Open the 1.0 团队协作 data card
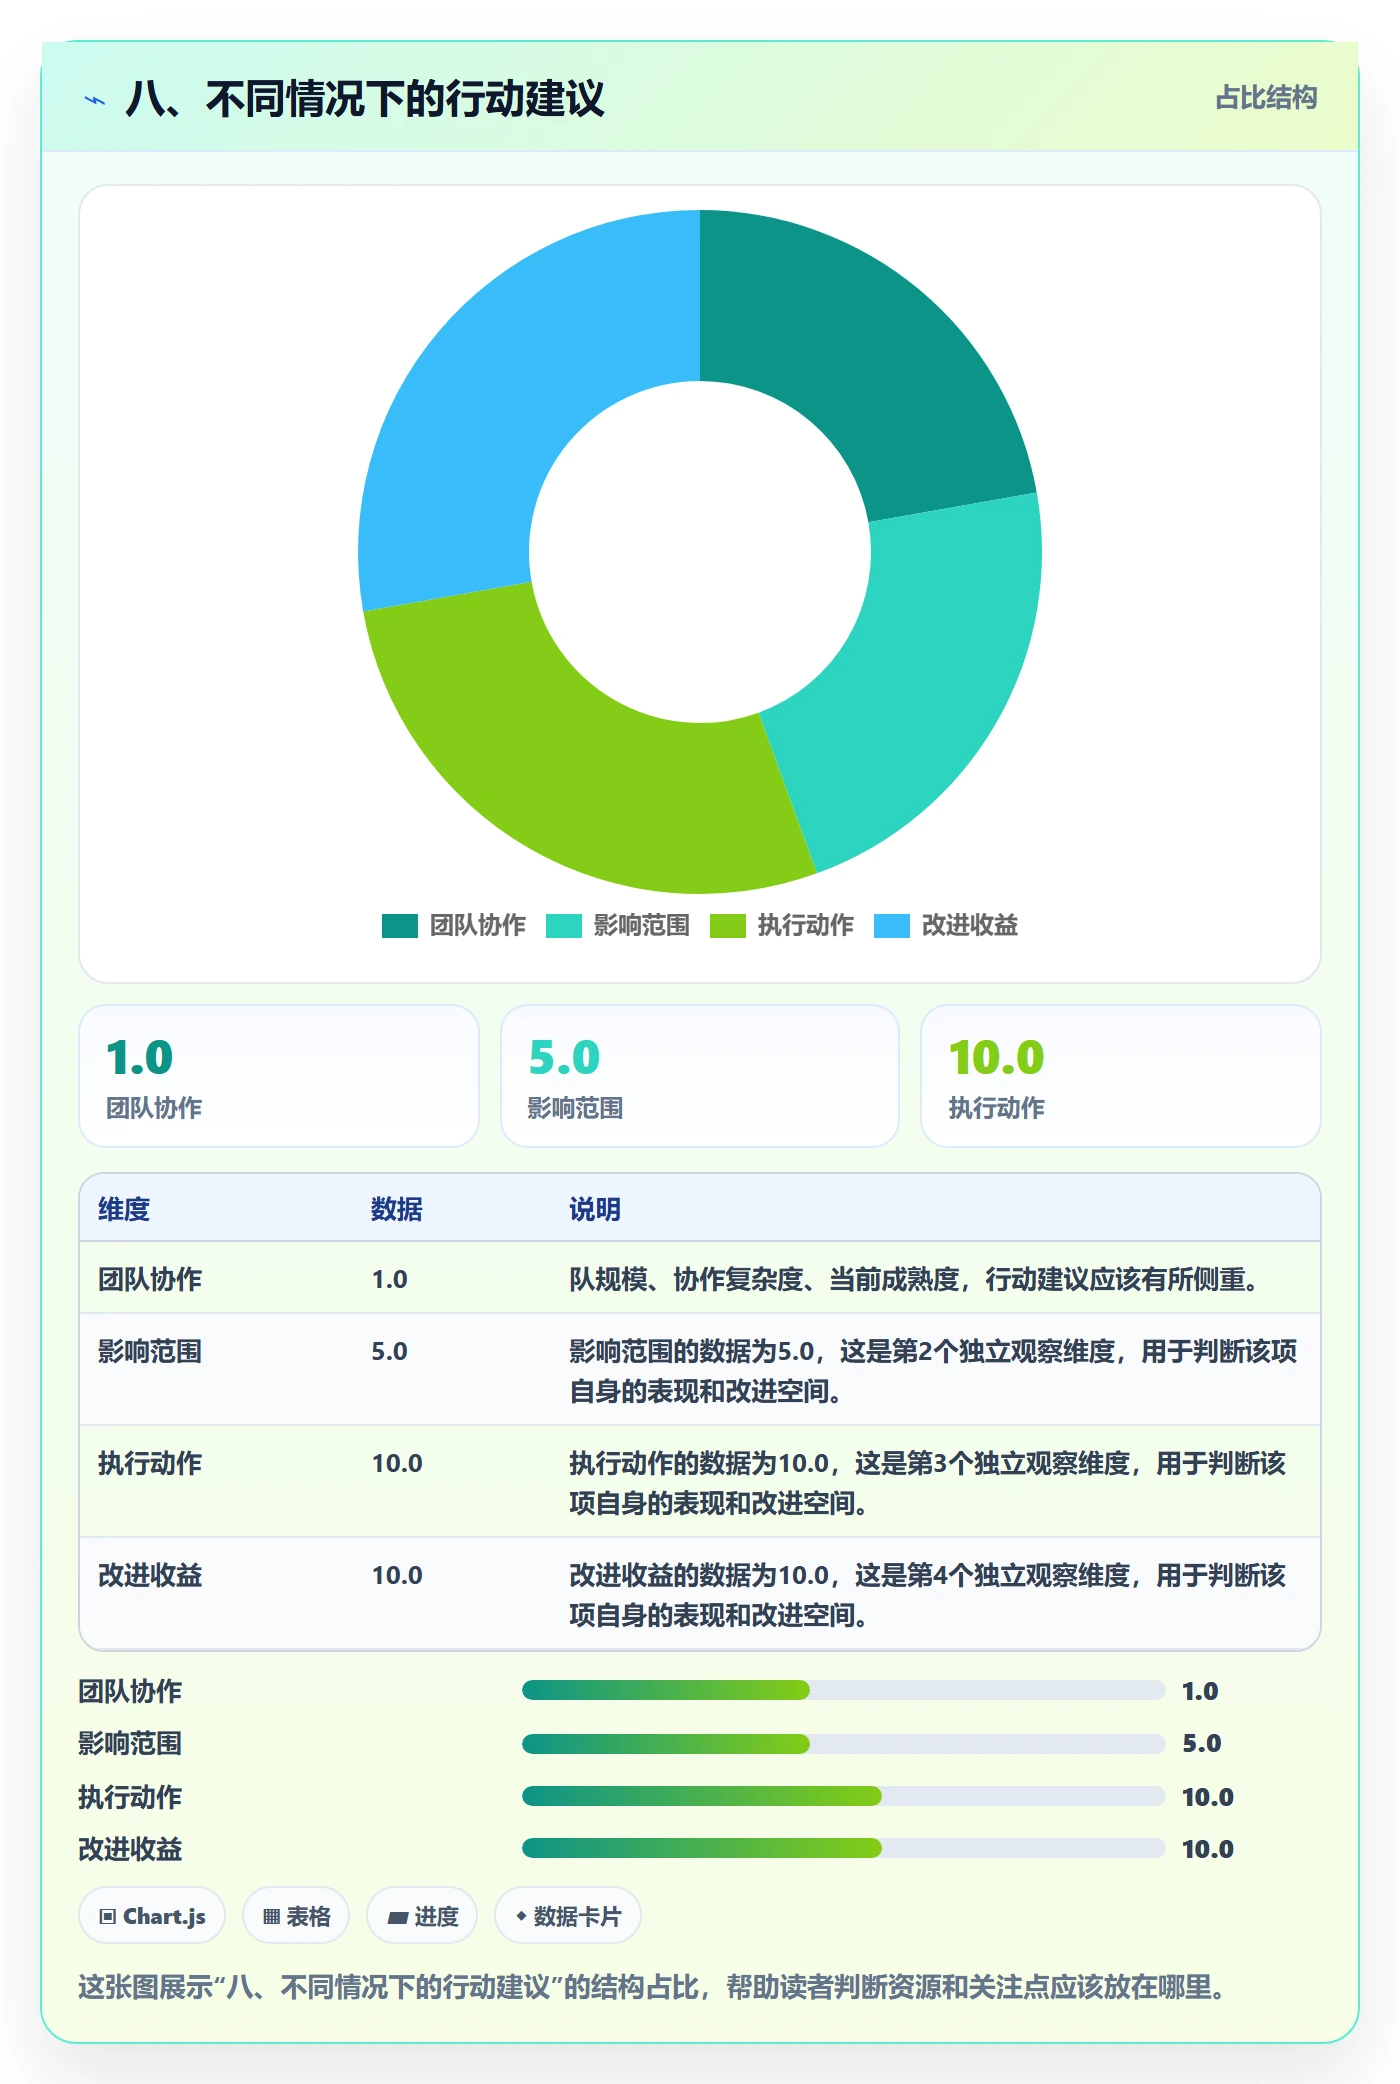The height and width of the screenshot is (2084, 1400). click(x=279, y=1076)
